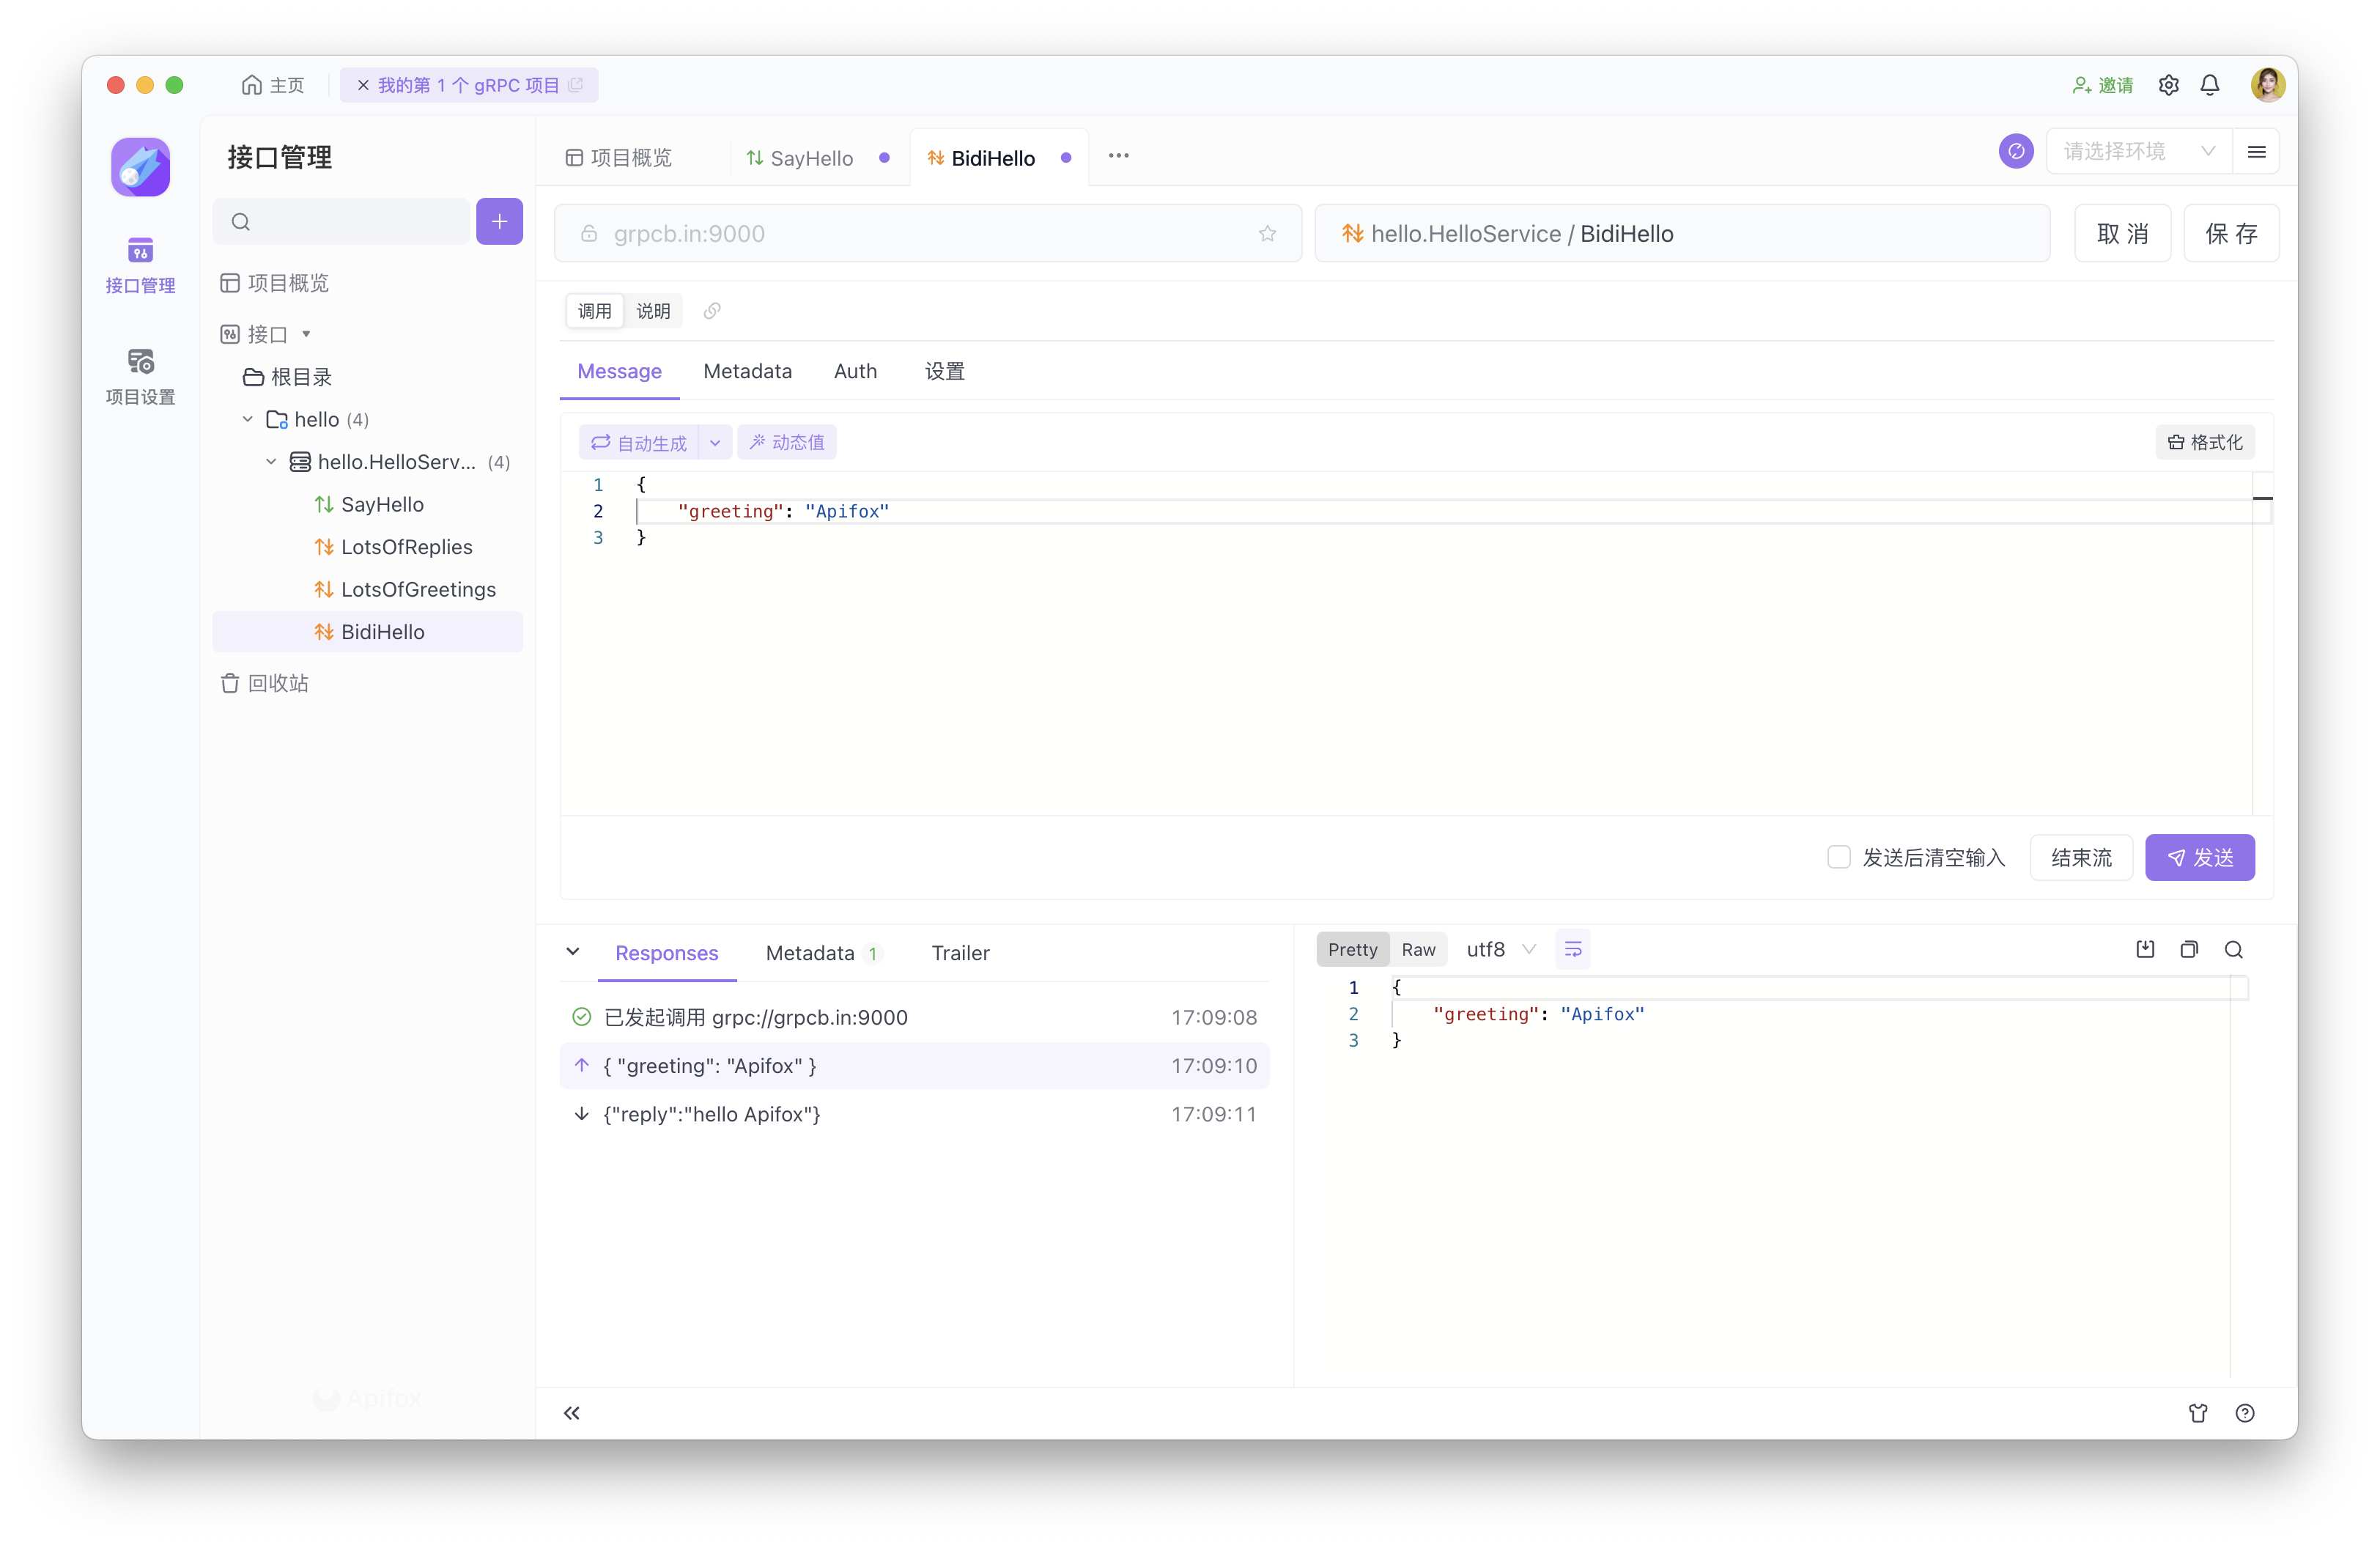The height and width of the screenshot is (1548, 2380).
Task: Switch to 说明 mode
Action: [x=653, y=311]
